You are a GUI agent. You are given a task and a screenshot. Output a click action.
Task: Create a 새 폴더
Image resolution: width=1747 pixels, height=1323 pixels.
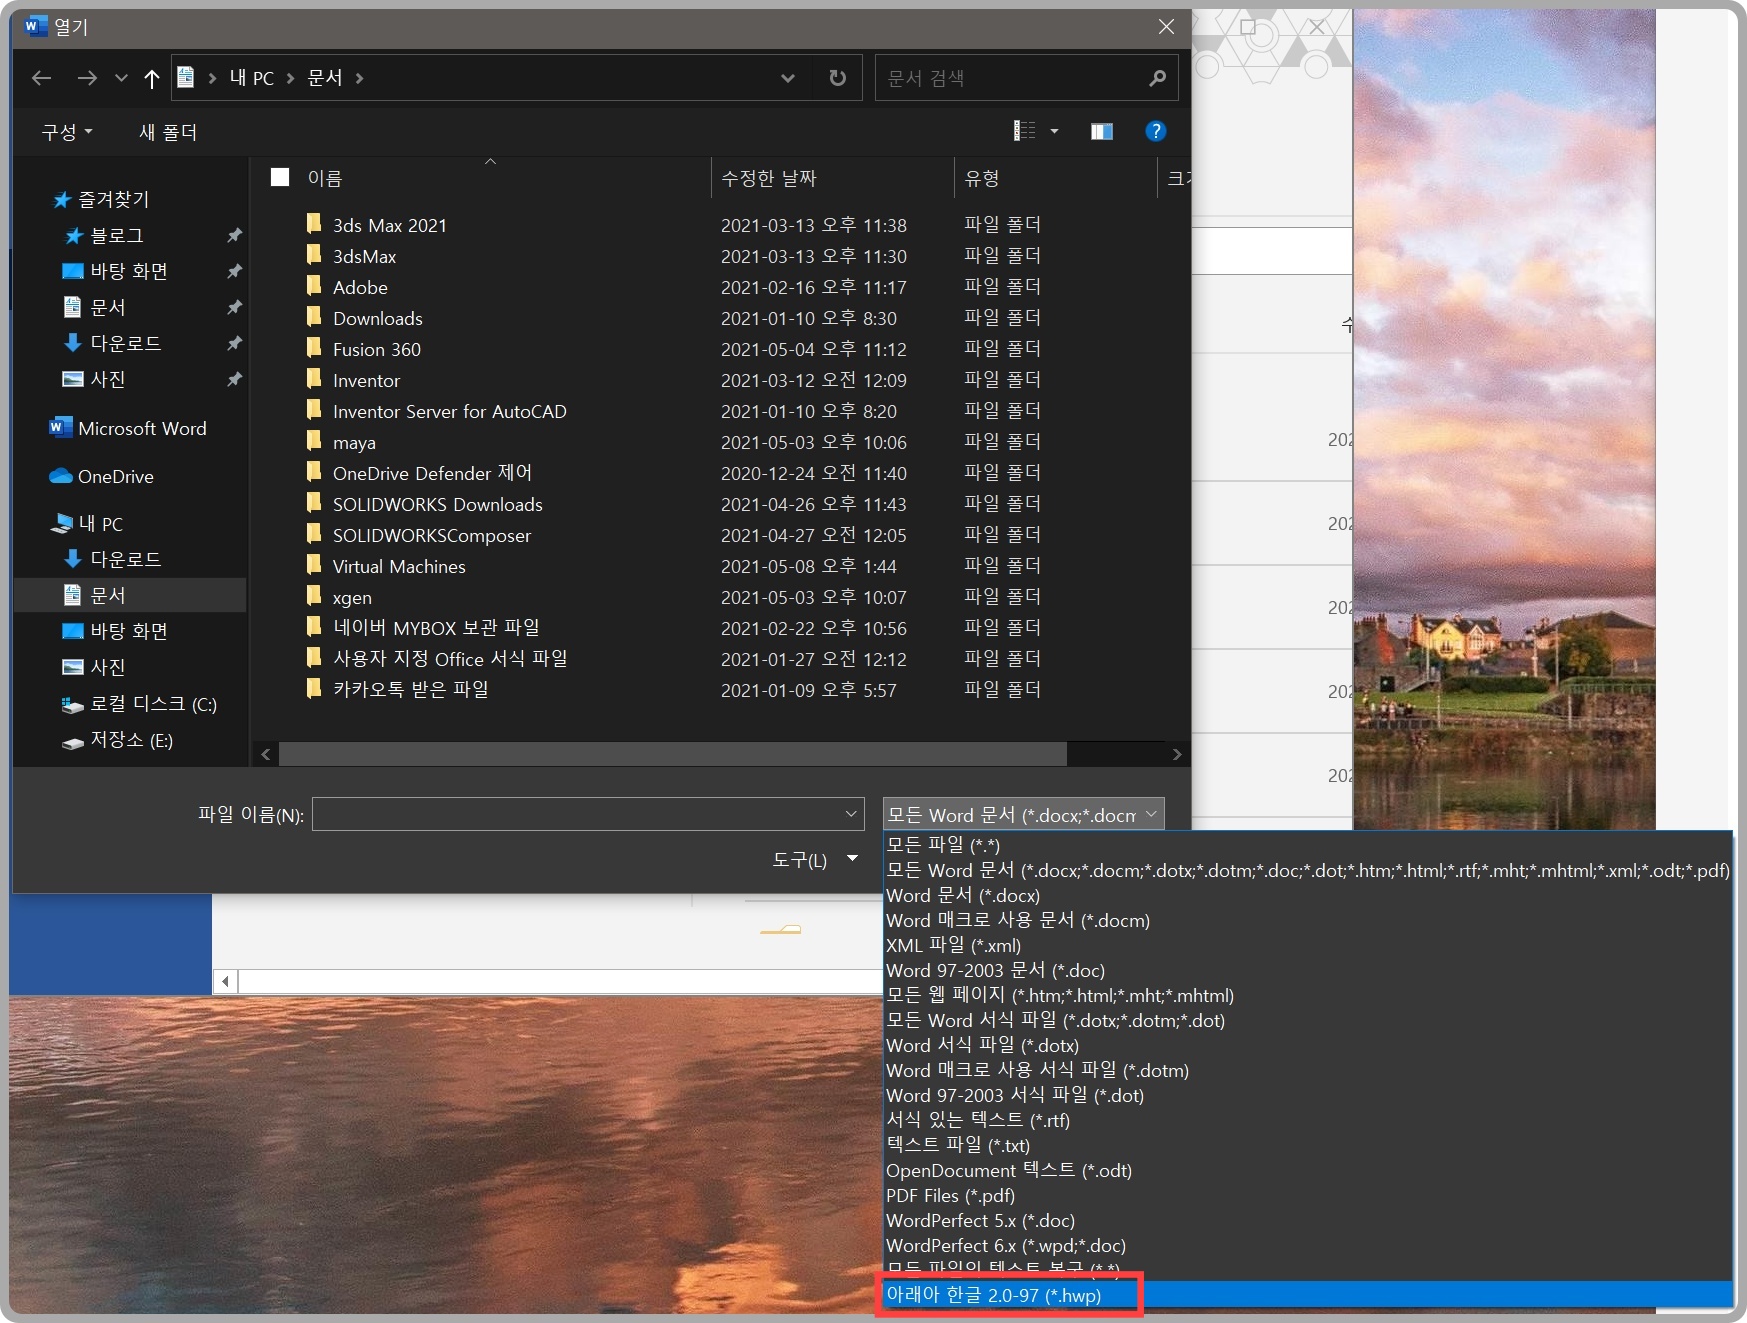[x=168, y=132]
